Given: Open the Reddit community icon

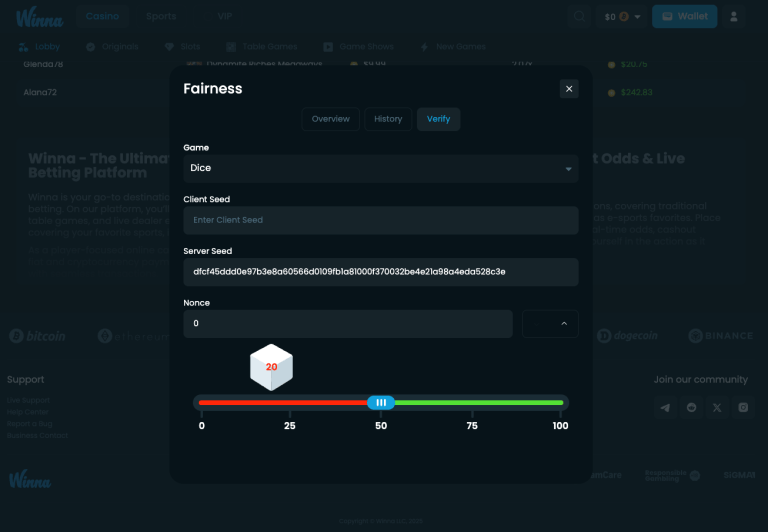Looking at the screenshot, I should click(x=692, y=407).
